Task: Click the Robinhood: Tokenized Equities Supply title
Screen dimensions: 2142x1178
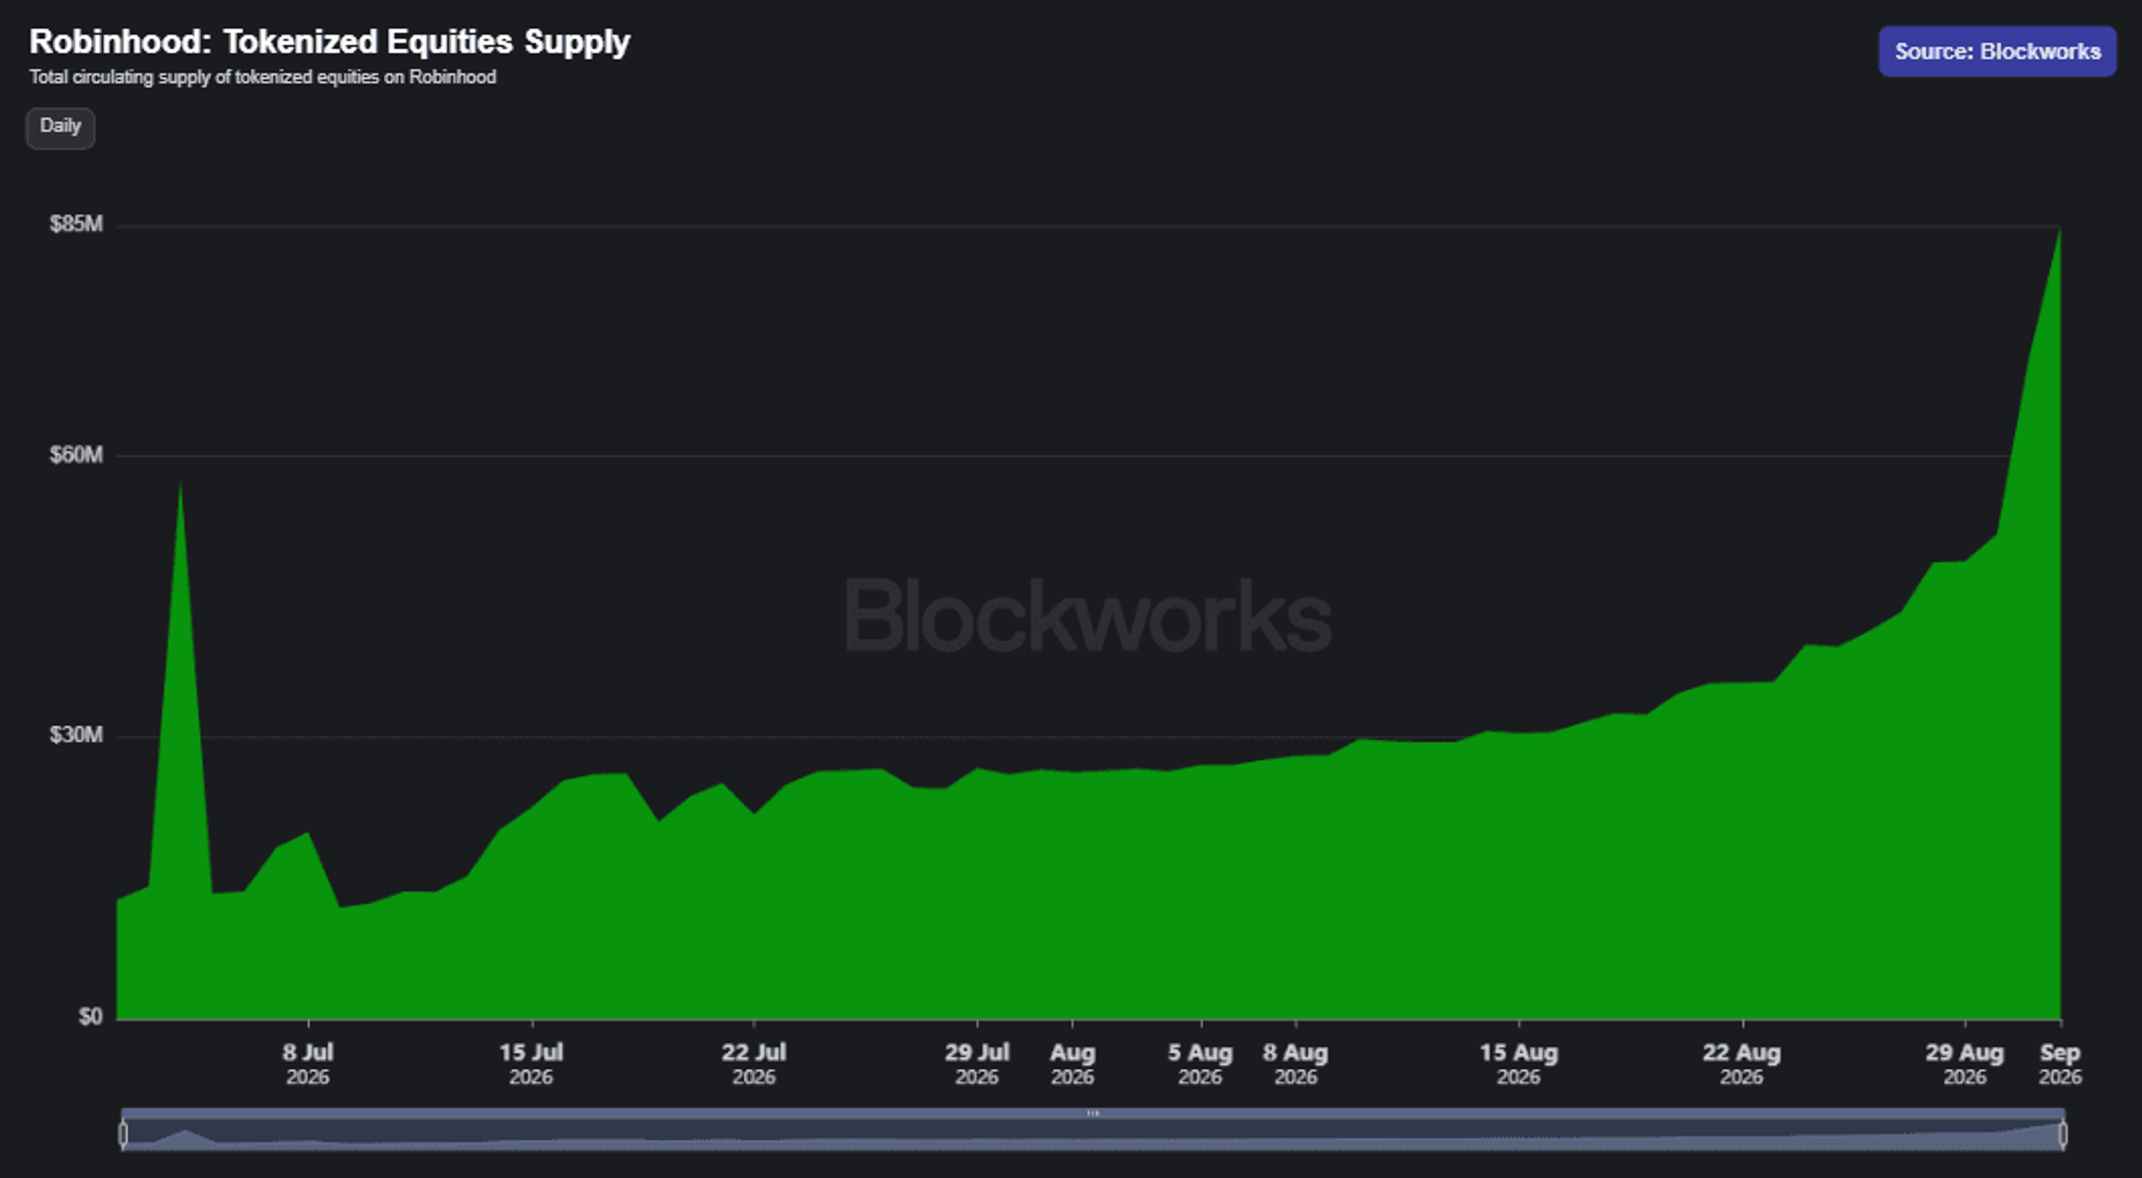Action: pos(330,41)
